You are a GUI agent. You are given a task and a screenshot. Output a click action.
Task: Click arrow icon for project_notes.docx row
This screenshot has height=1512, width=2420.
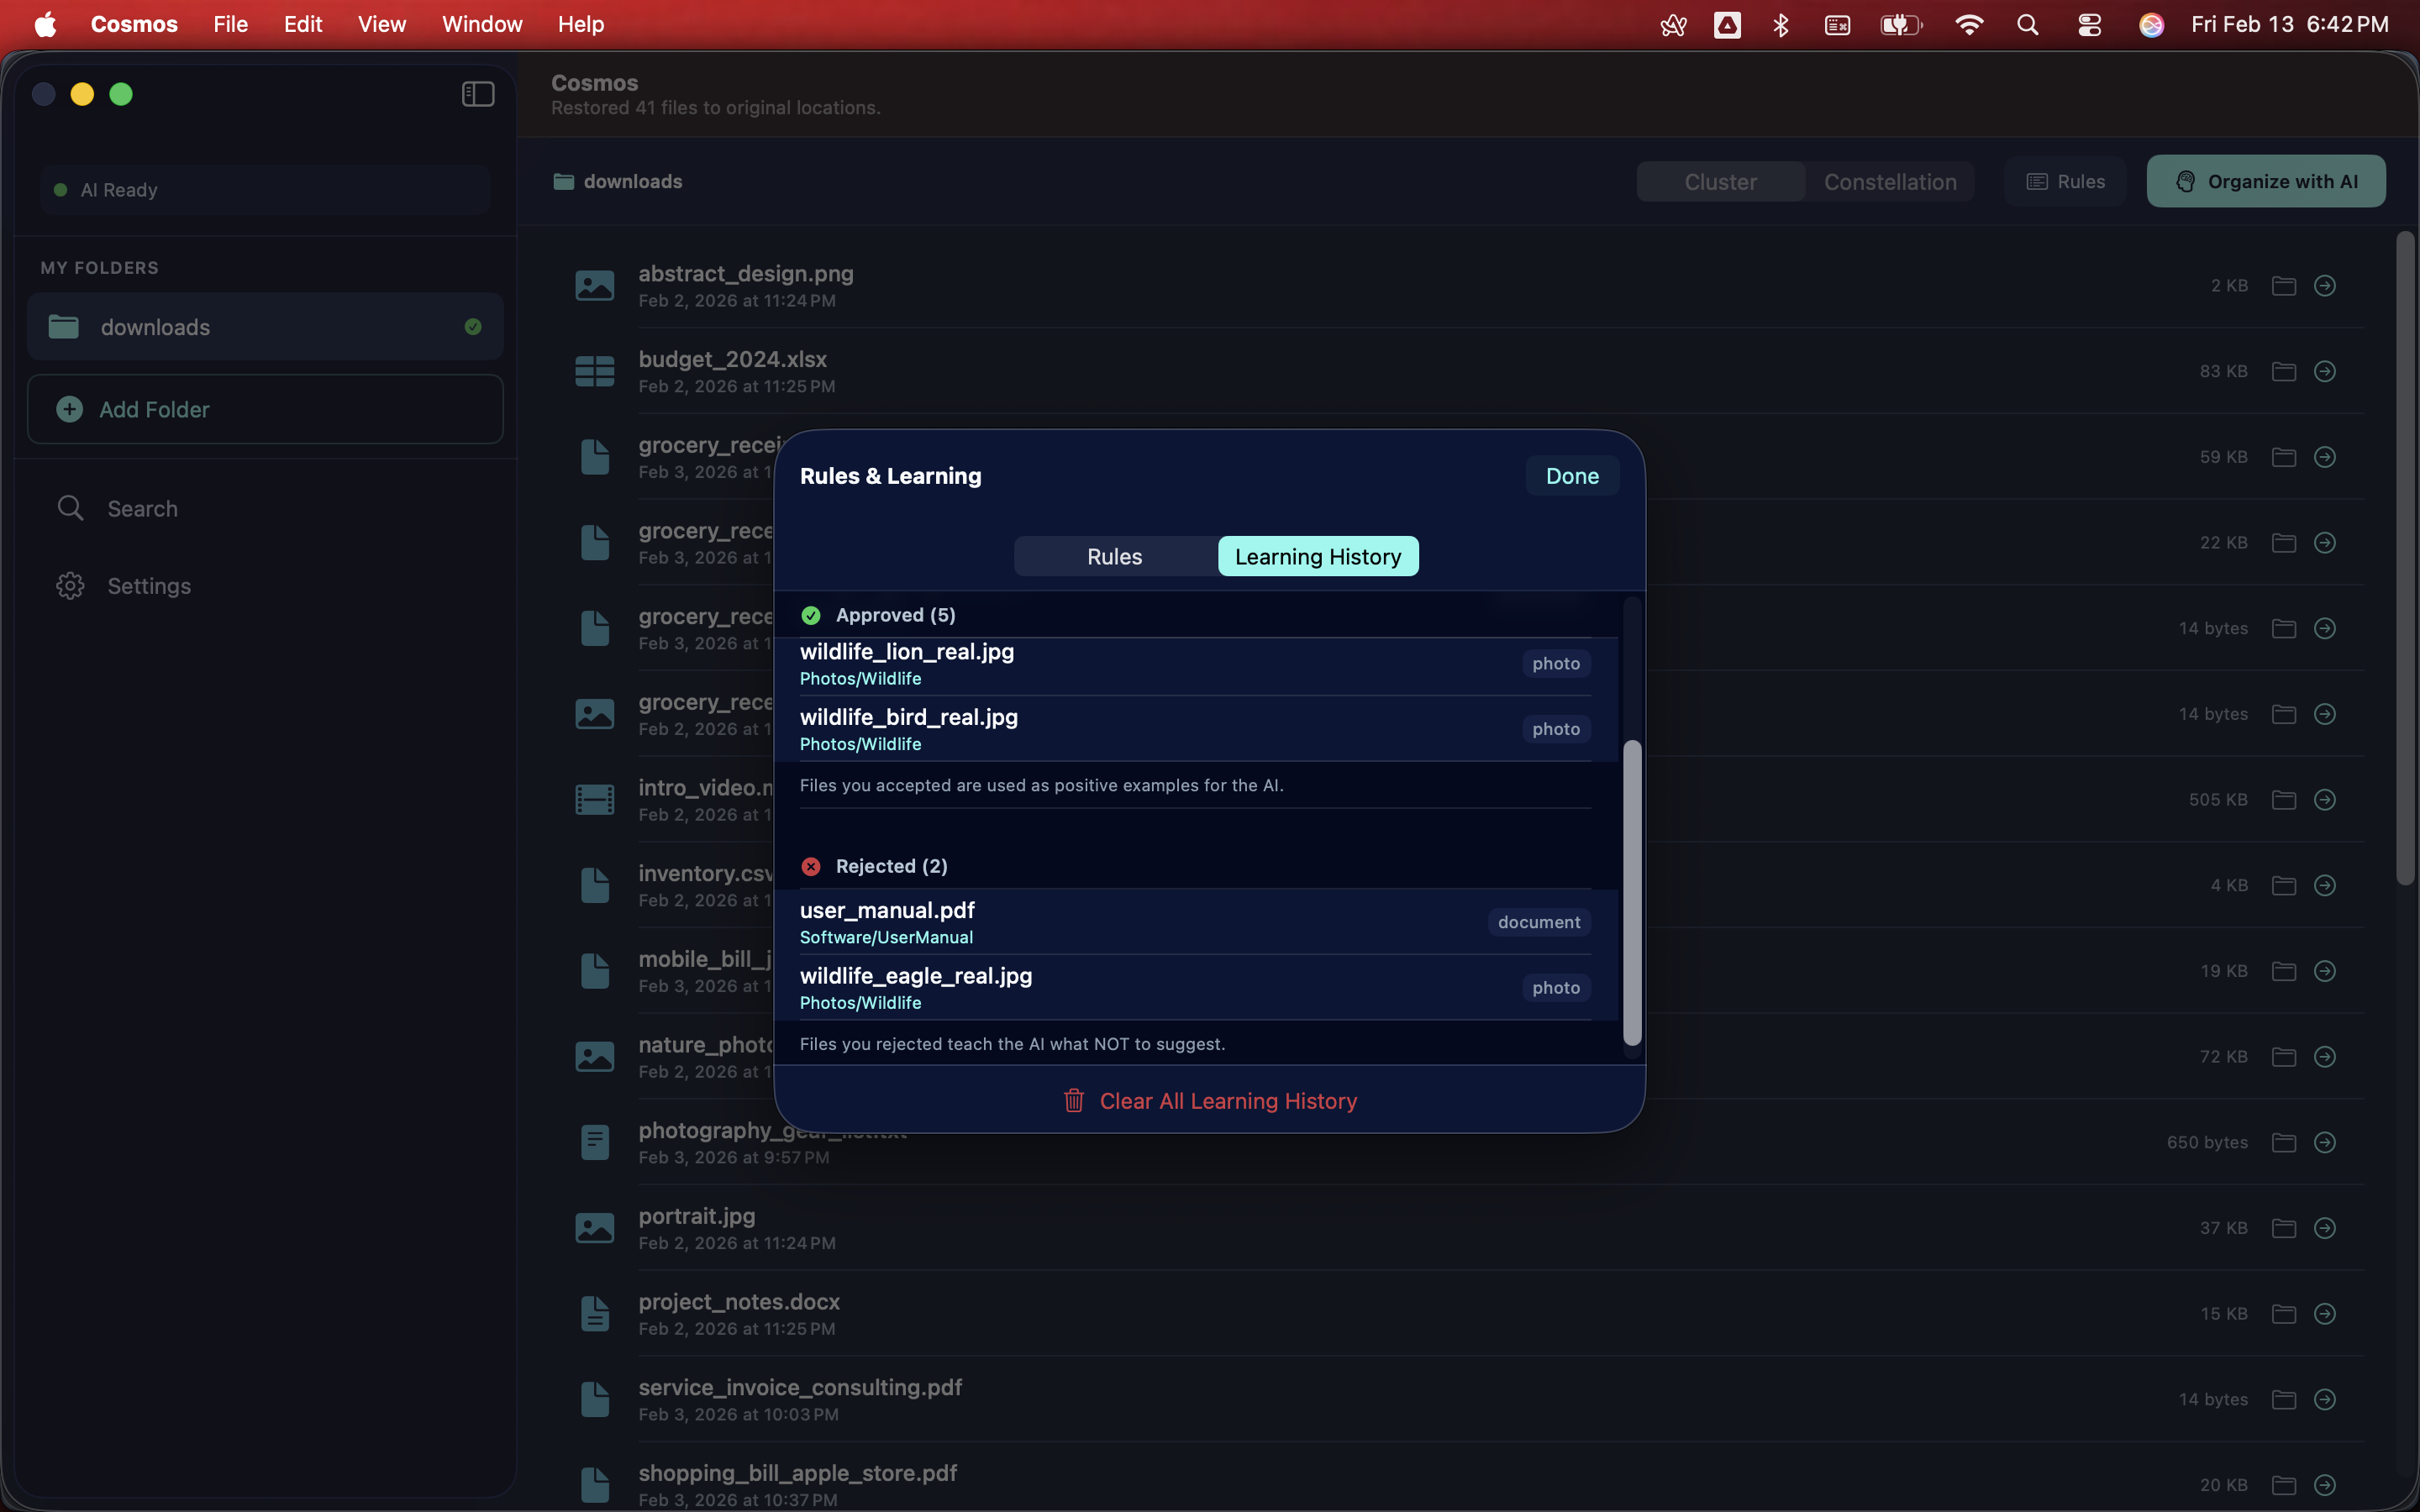pyautogui.click(x=2325, y=1314)
